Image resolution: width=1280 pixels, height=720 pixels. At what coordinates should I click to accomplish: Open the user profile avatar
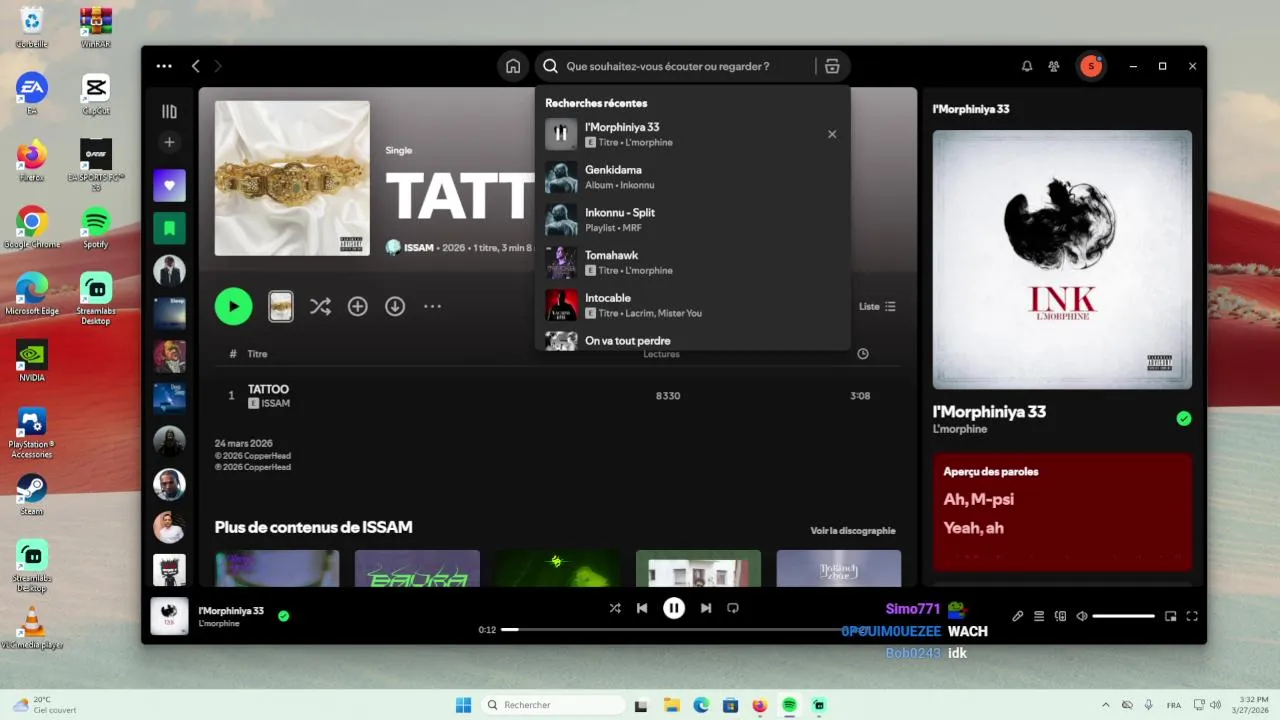coord(1091,66)
